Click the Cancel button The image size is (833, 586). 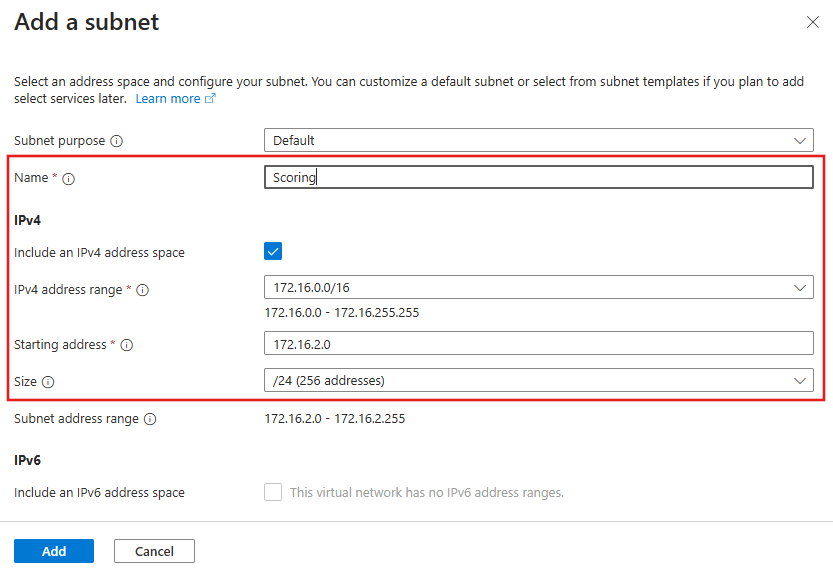(x=154, y=550)
